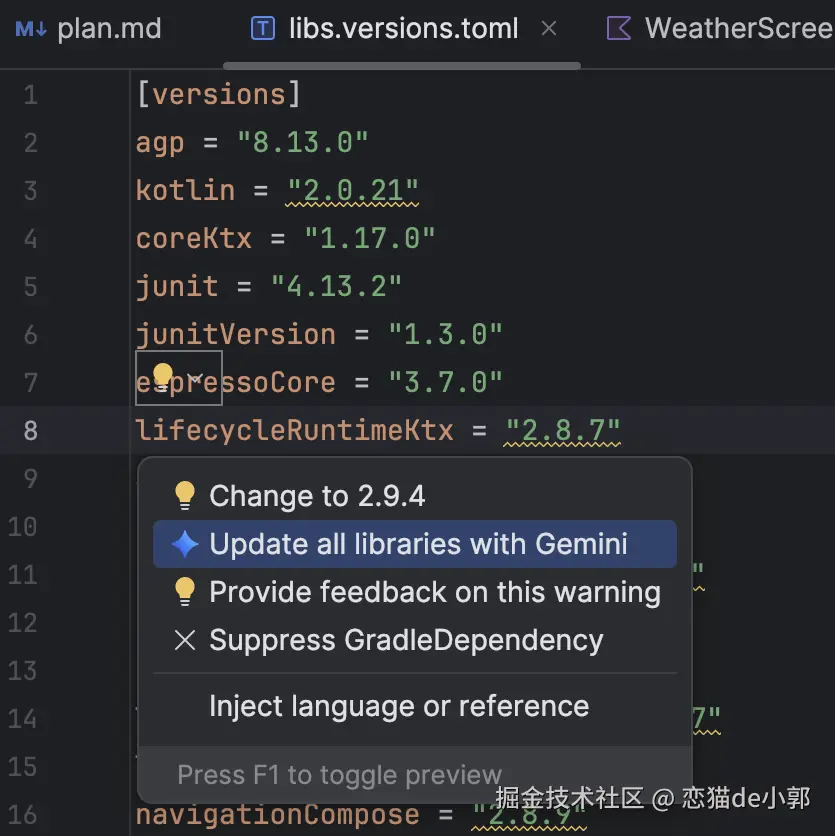This screenshot has height=836, width=835.
Task: Click line number 8 in the gutter
Action: click(31, 430)
